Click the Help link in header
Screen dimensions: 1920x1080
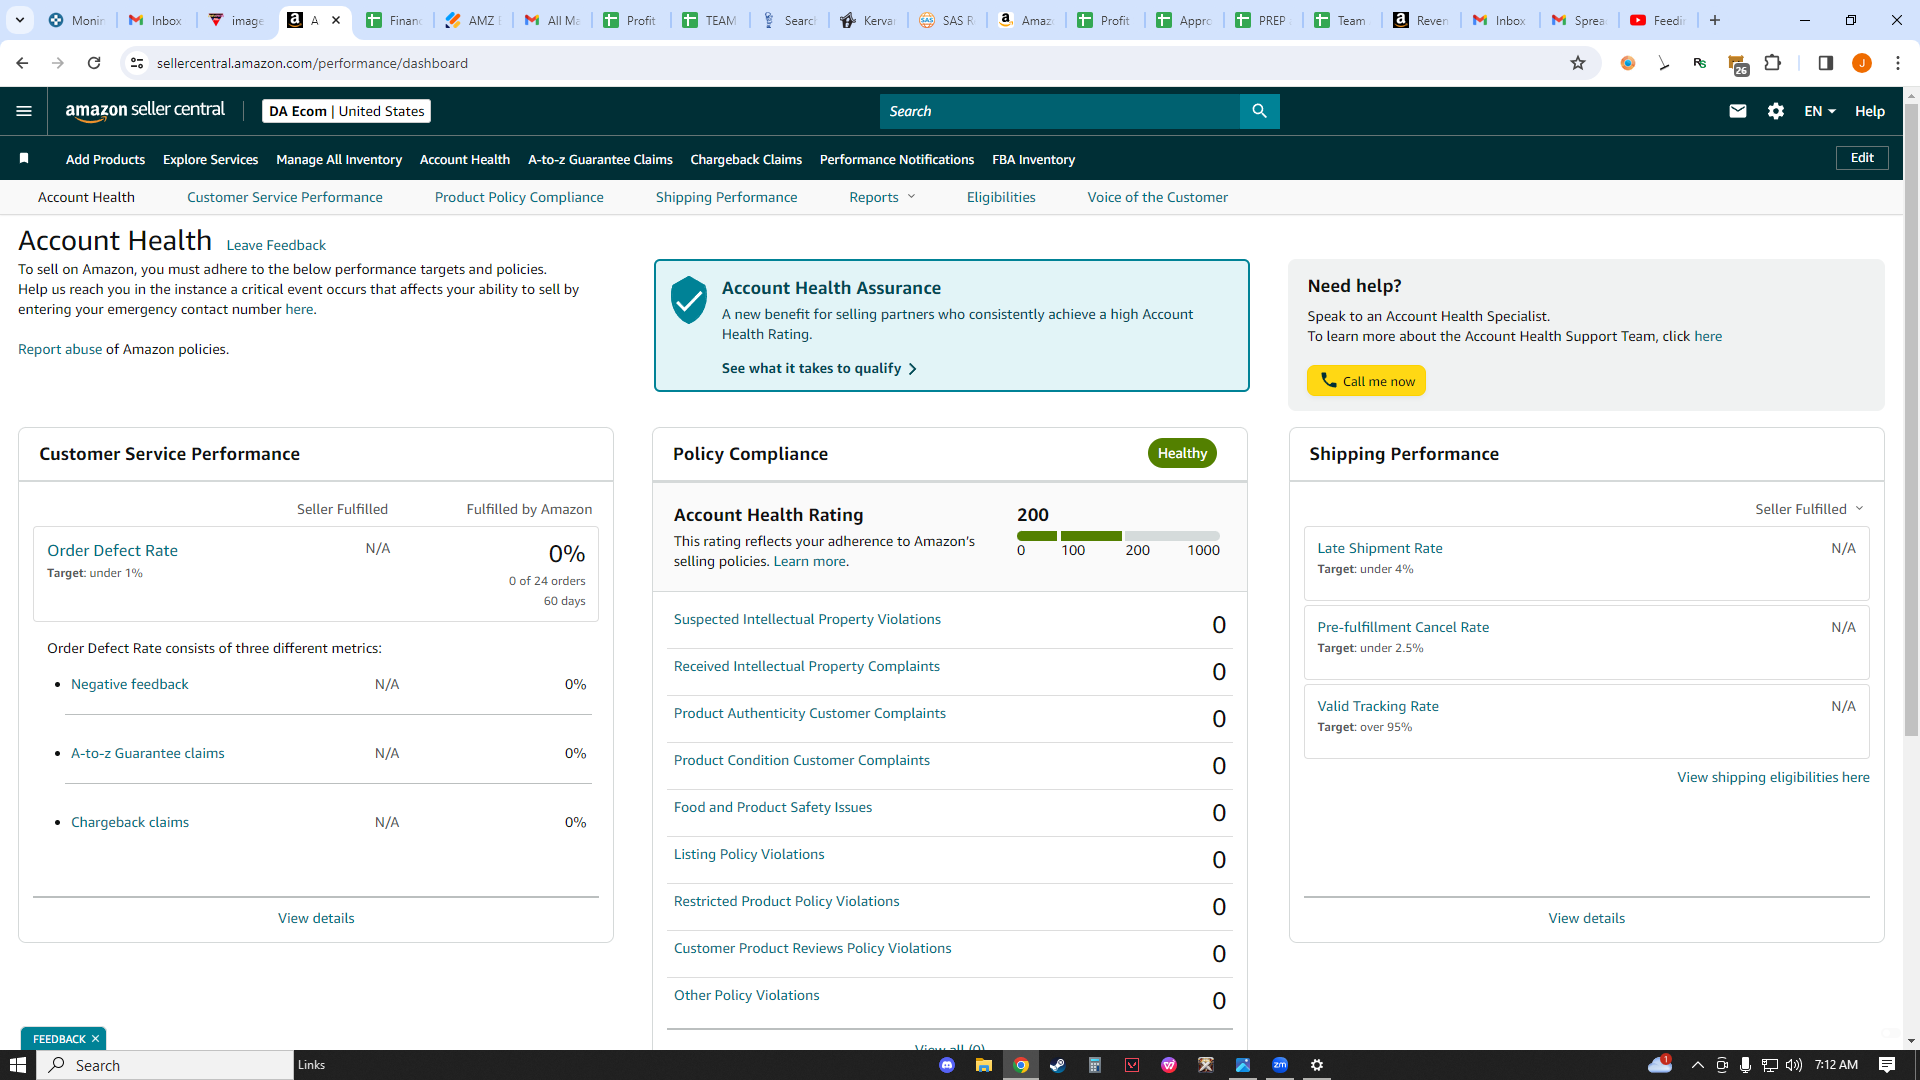click(1869, 111)
